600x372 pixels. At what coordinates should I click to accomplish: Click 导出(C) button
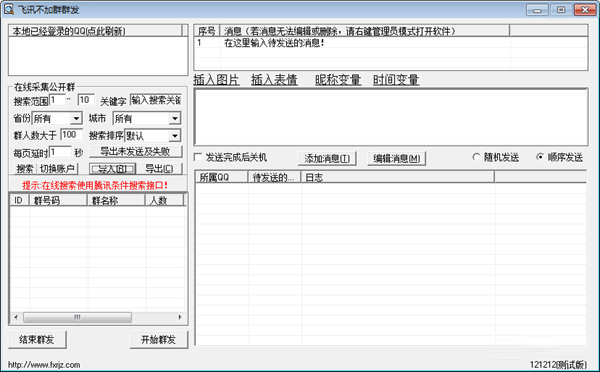click(159, 169)
